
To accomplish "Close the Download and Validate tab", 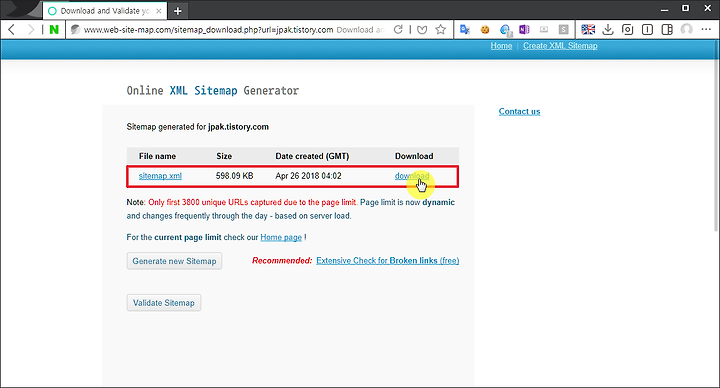I will coord(159,11).
